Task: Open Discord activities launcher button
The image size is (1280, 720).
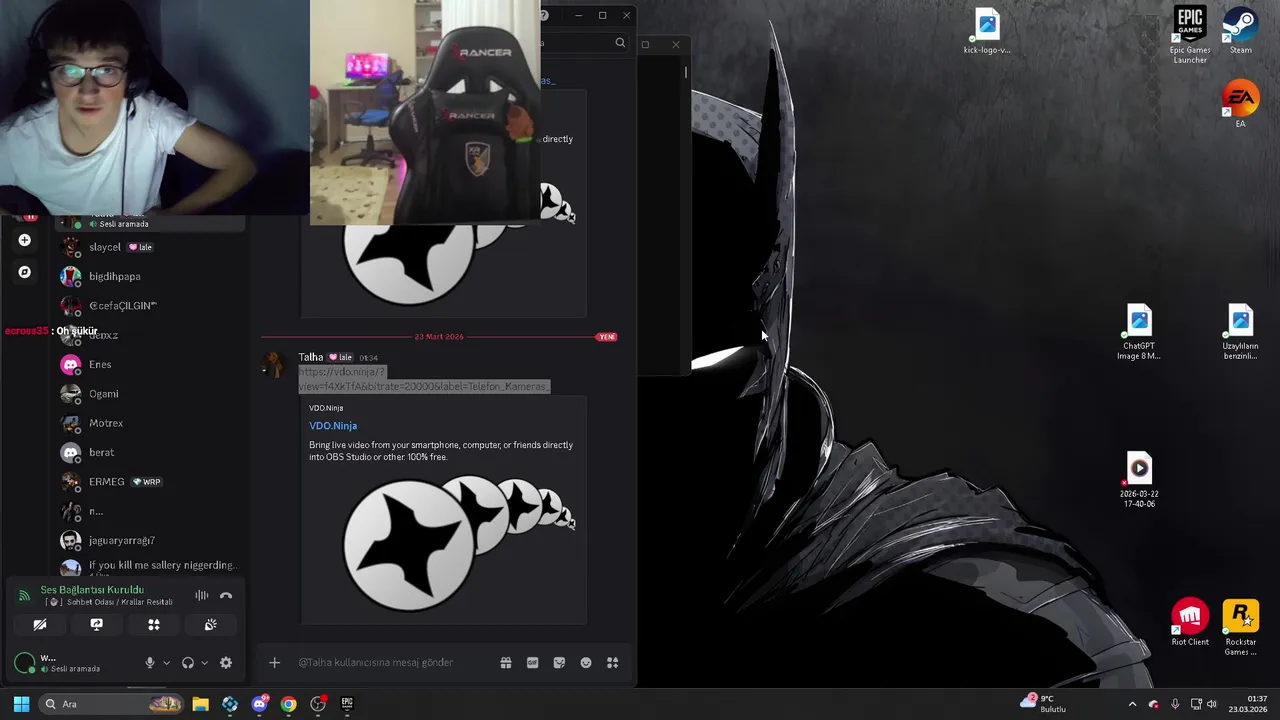Action: pos(154,624)
